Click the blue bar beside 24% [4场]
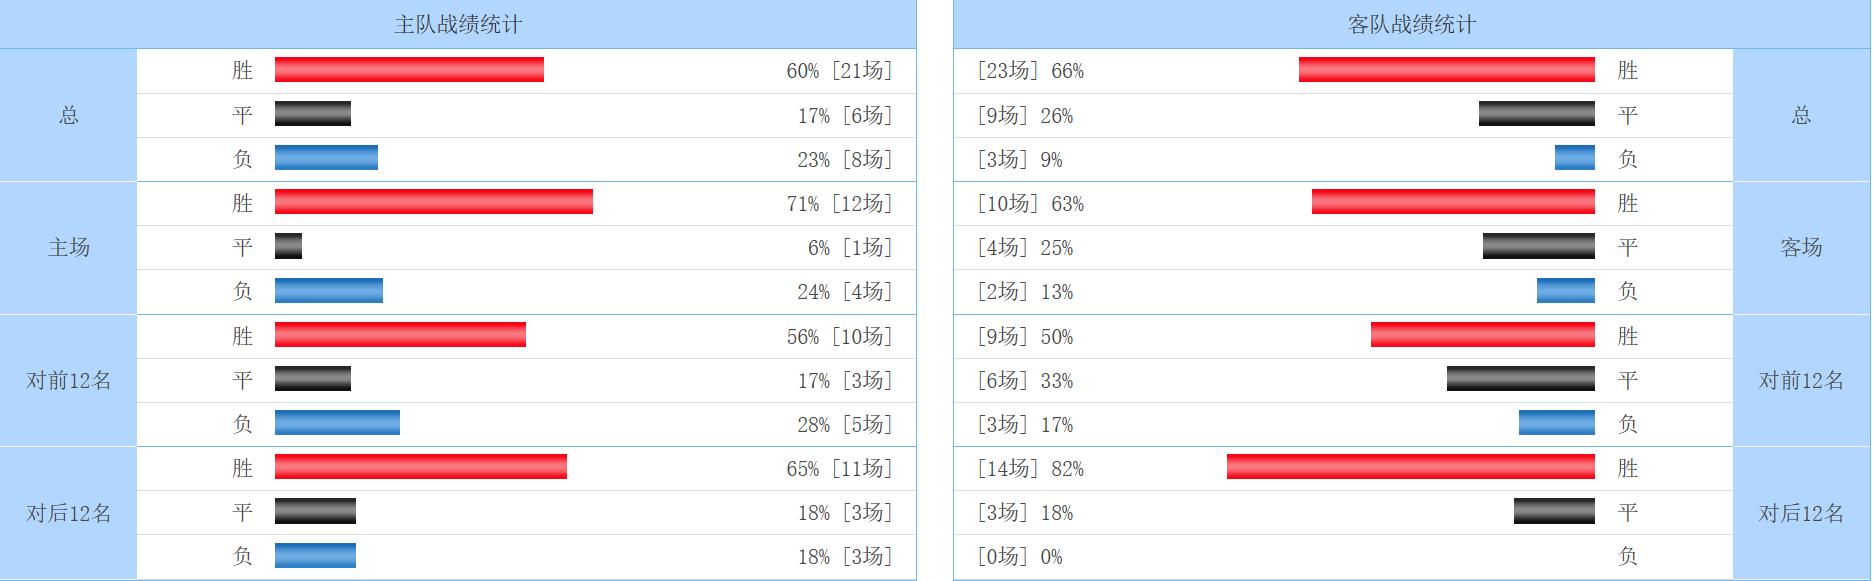1873x581 pixels. coord(328,291)
